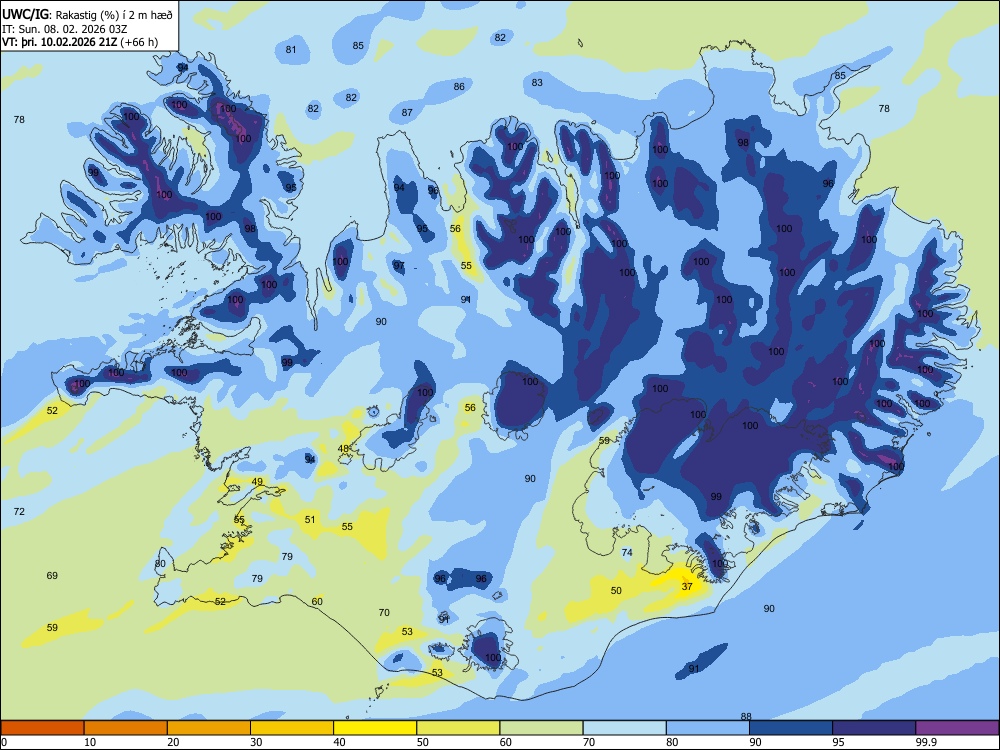1000x750 pixels.
Task: Click the '88' value near the bottom edge
Action: coord(746,717)
